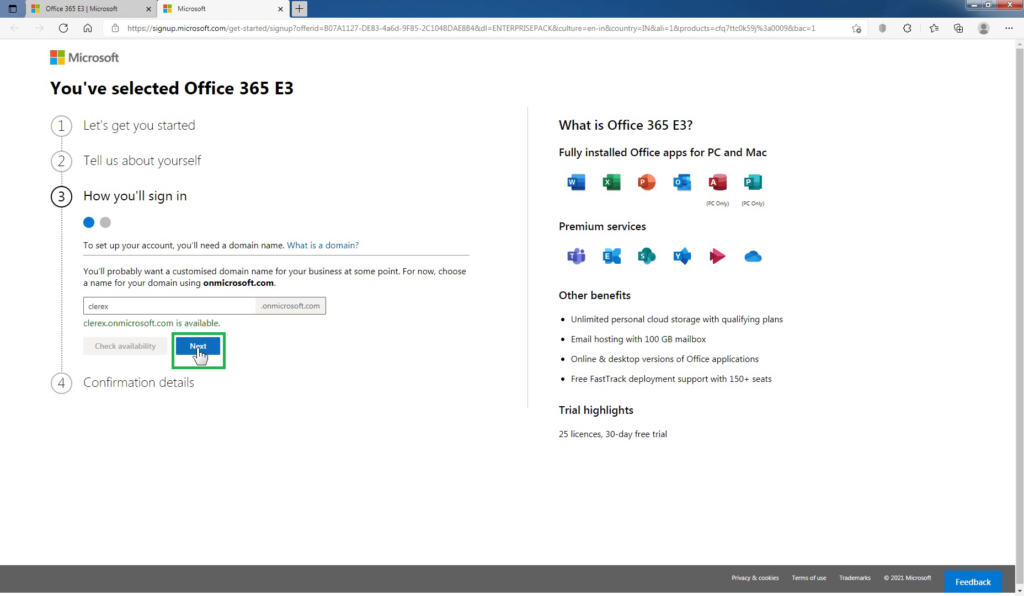1024x596 pixels.
Task: Click the browser address bar URL
Action: tap(471, 28)
